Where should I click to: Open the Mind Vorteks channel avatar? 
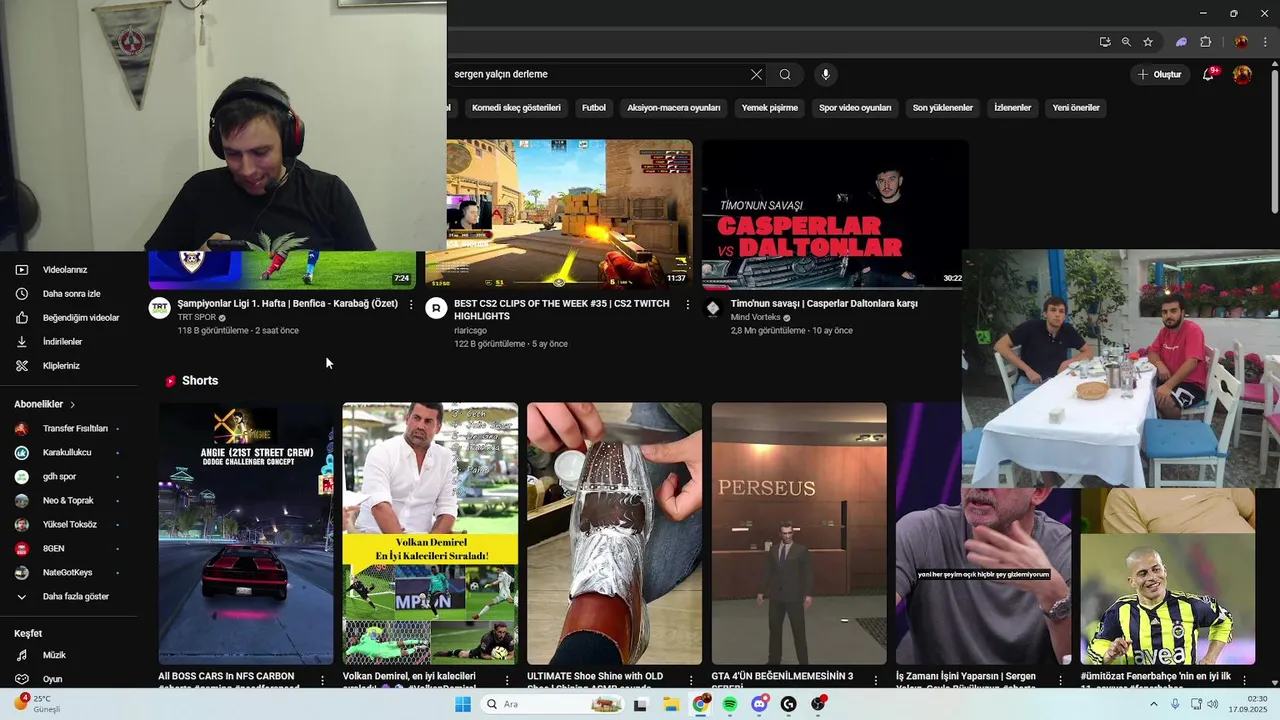click(712, 308)
